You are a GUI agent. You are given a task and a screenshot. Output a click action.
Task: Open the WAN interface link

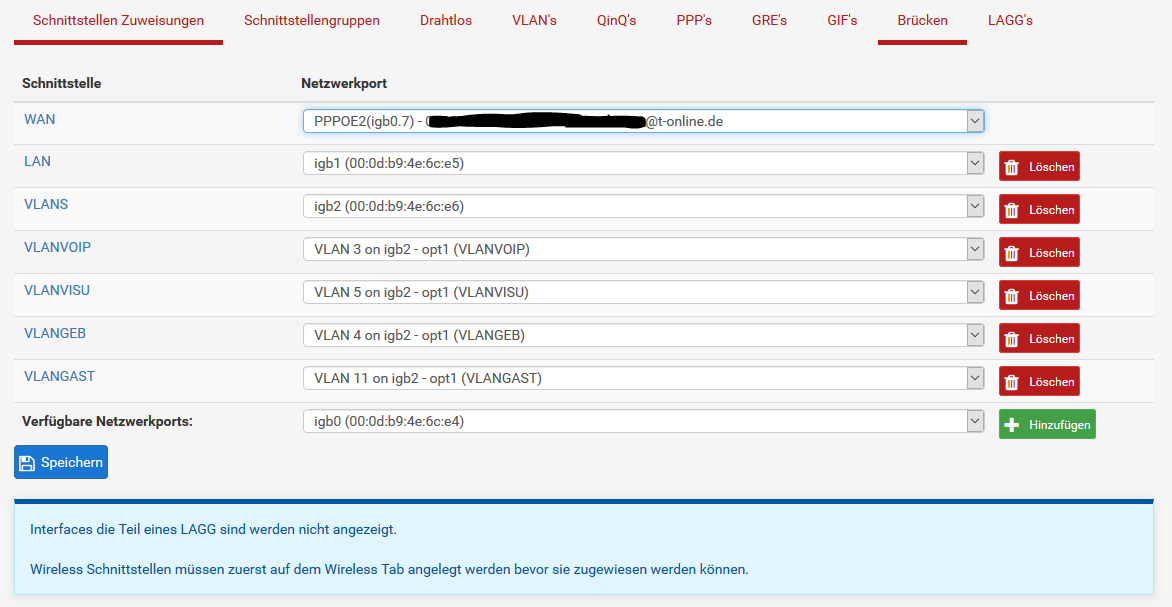pyautogui.click(x=40, y=119)
